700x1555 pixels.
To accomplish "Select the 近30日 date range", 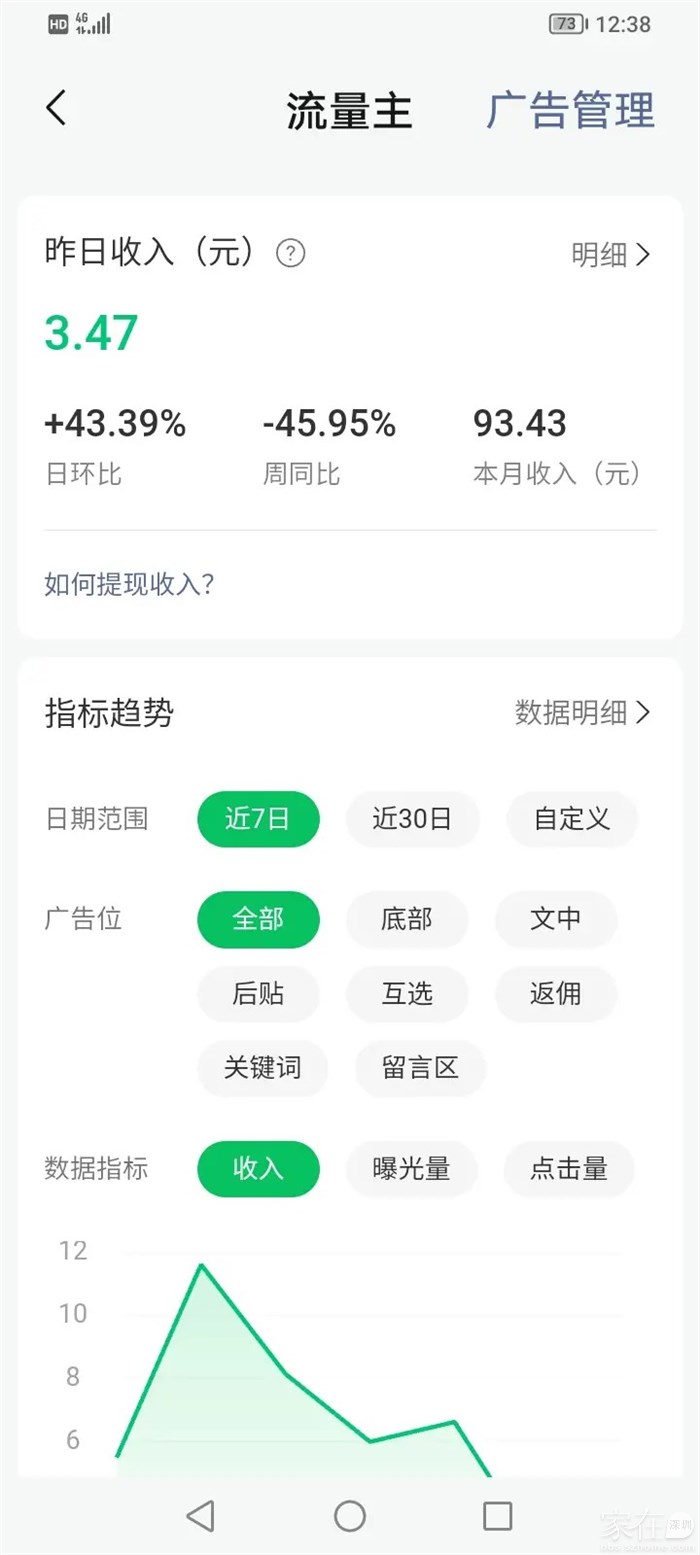I will (x=412, y=819).
